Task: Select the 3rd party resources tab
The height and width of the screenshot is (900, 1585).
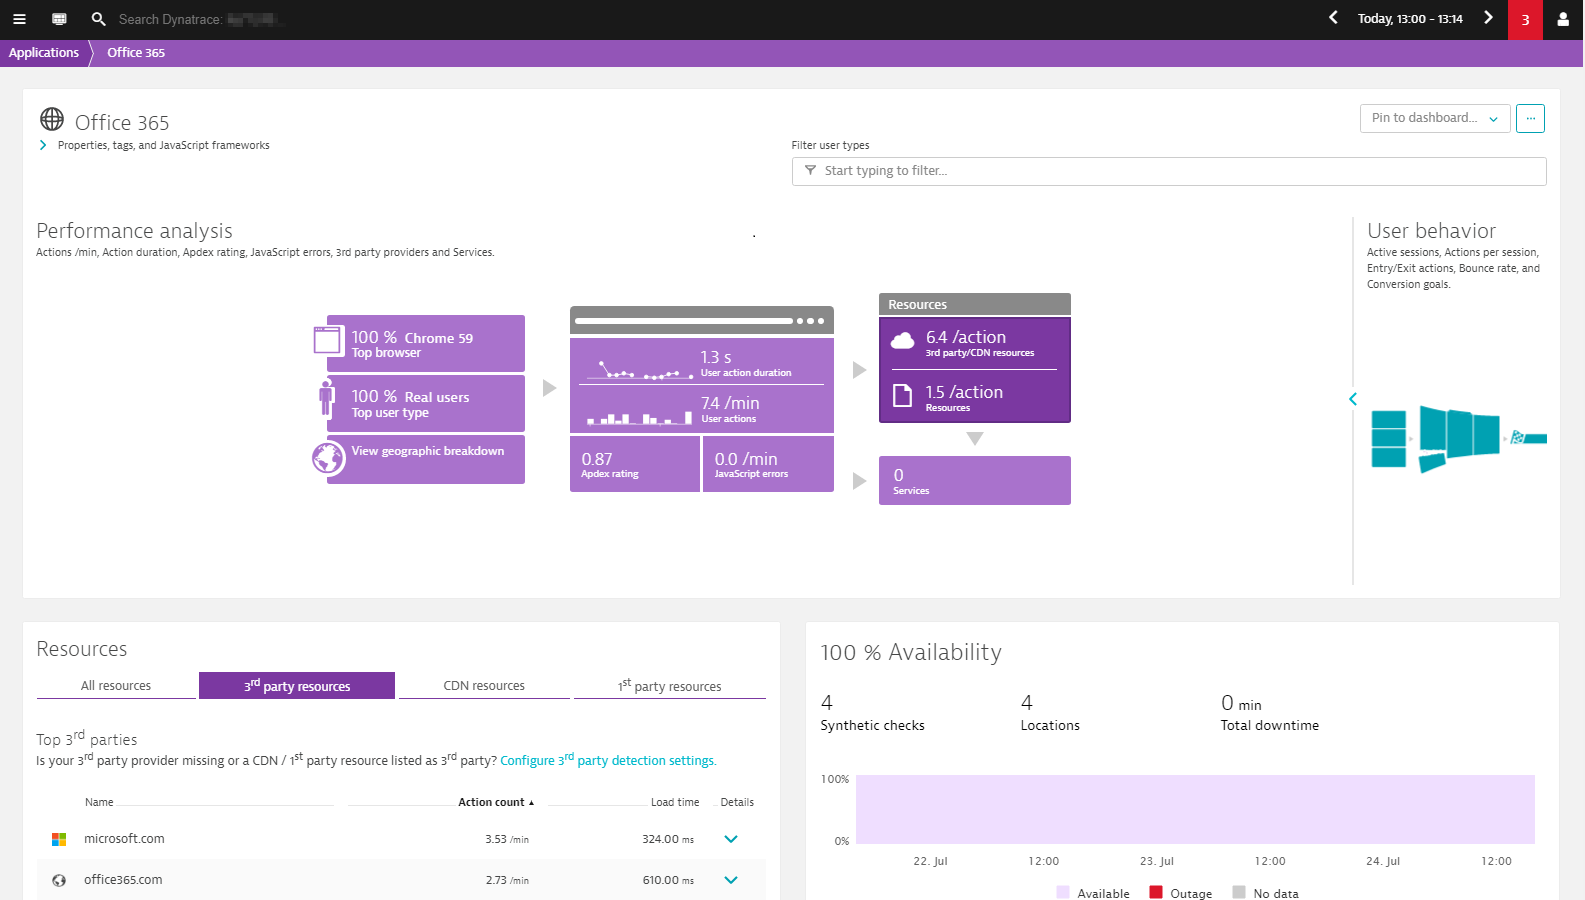Action: point(297,686)
